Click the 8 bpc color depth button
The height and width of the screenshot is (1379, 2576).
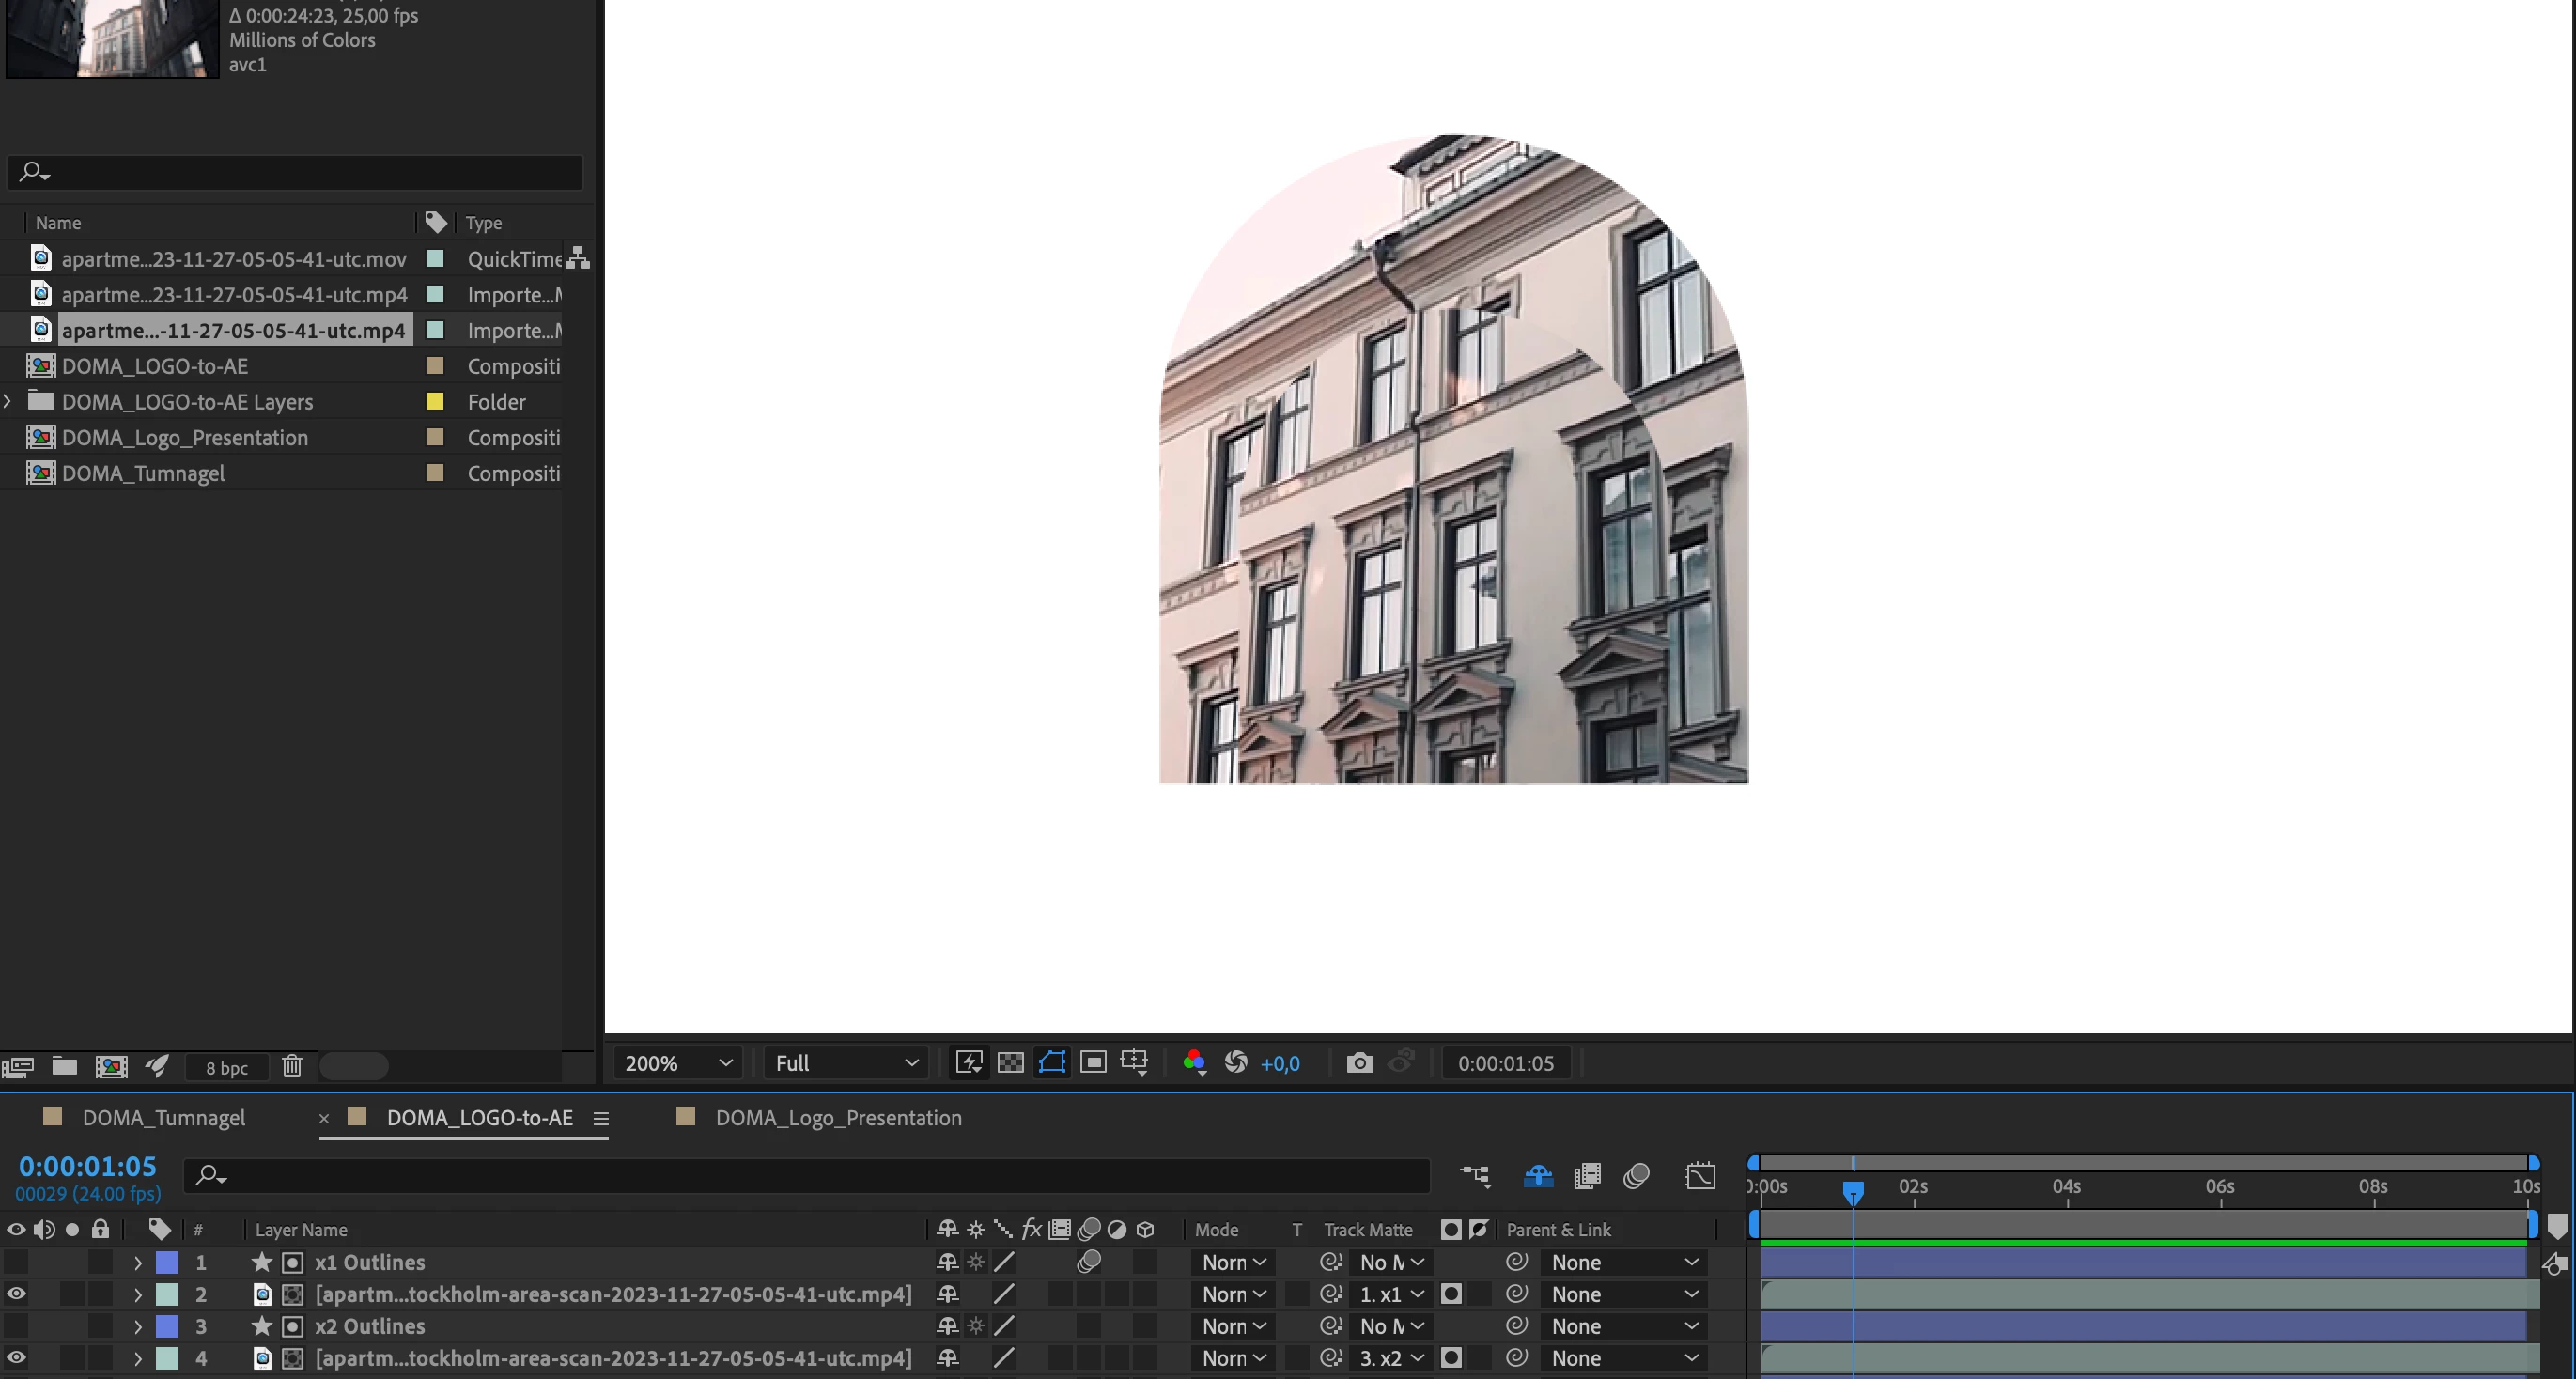[227, 1068]
